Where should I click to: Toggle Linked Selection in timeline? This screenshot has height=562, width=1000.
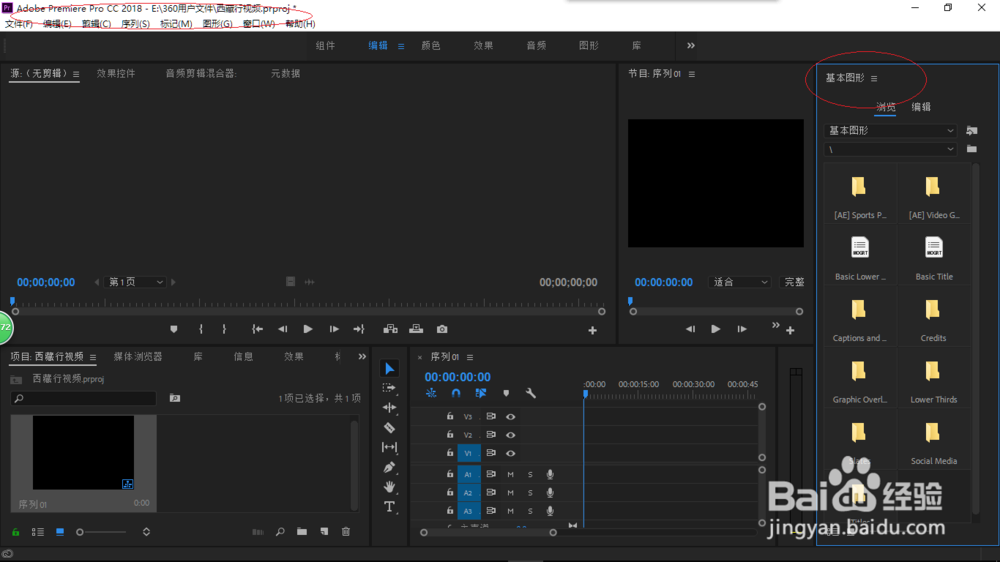click(x=480, y=393)
